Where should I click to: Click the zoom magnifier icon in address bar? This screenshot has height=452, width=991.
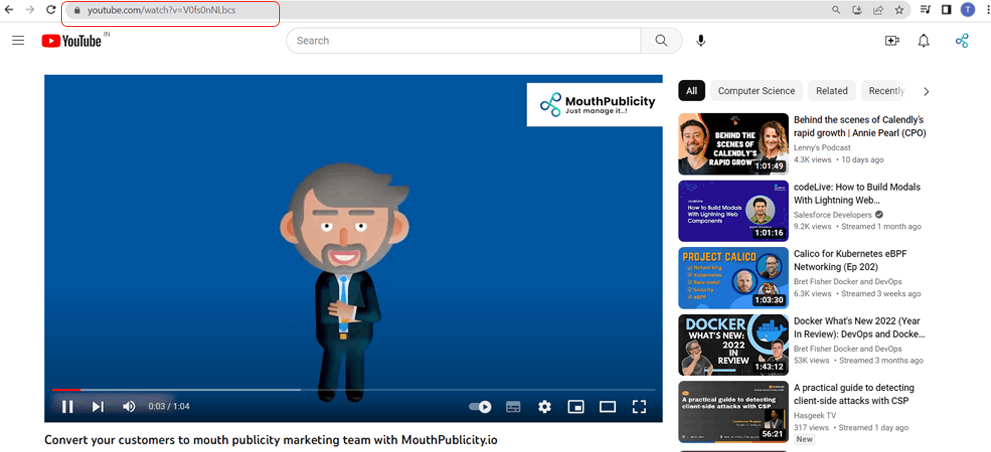pyautogui.click(x=836, y=10)
